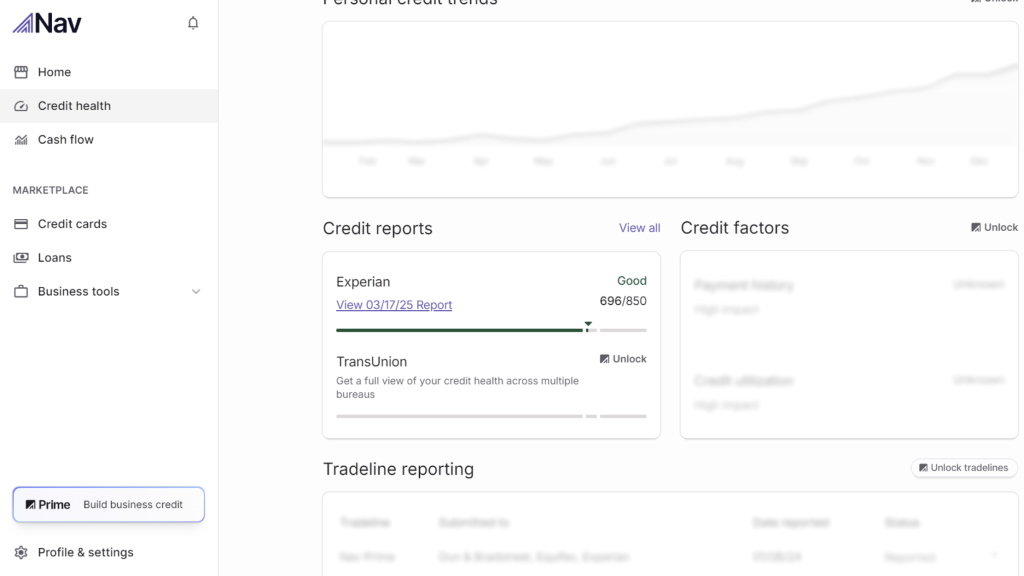Open Profile & settings

(85, 552)
